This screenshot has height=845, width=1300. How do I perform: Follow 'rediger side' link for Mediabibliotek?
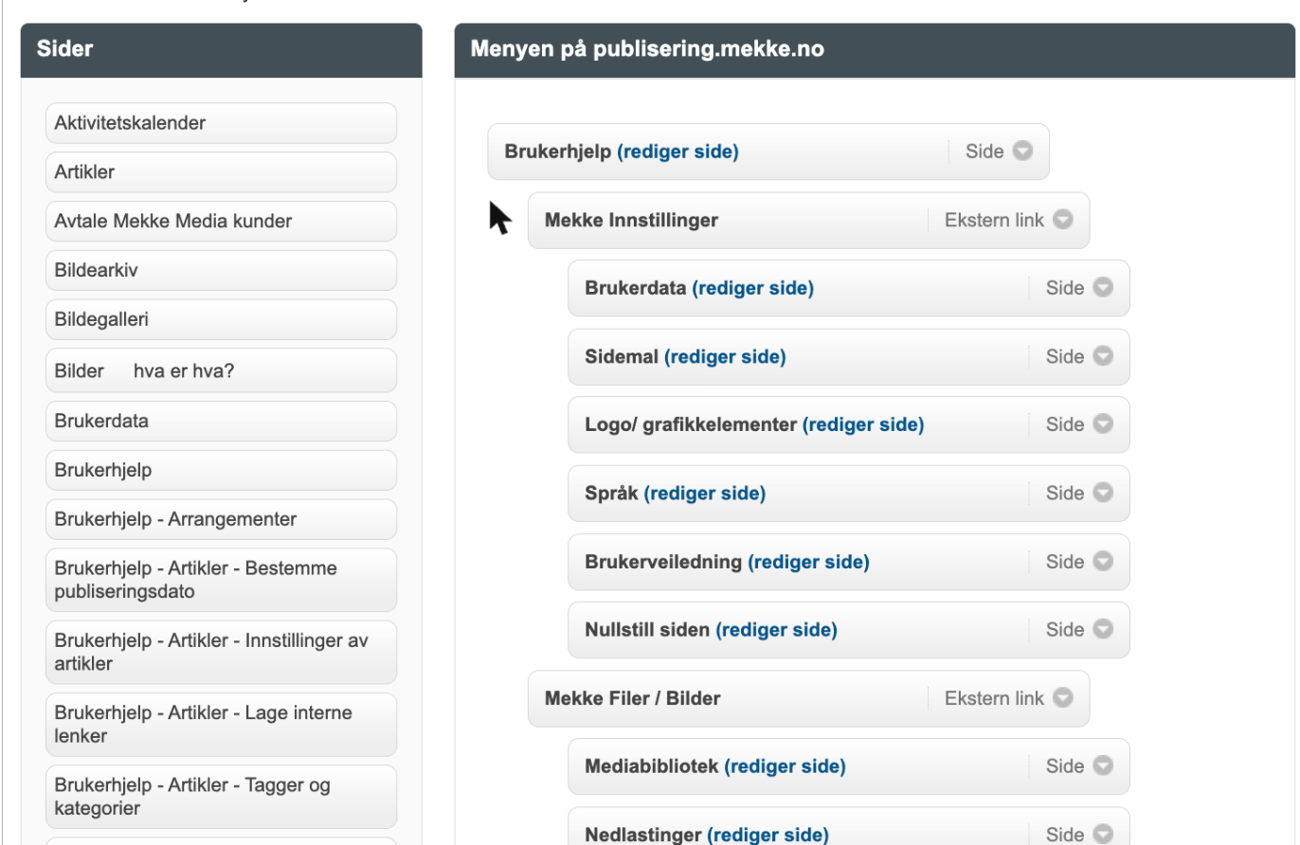tap(785, 766)
